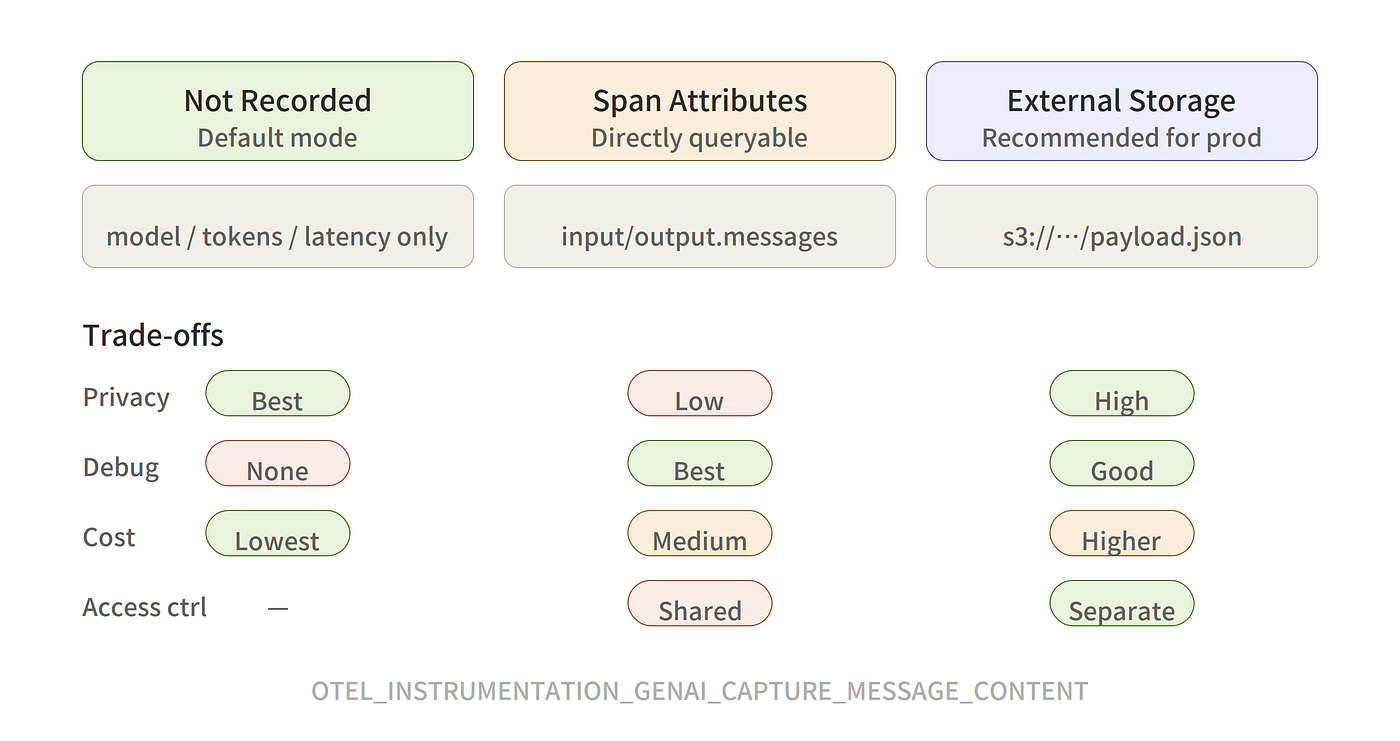Click the OTEL_INSTRUMENTATION_GENAI_CAPTURE_MESSAGE_CONTENT caption

click(699, 691)
